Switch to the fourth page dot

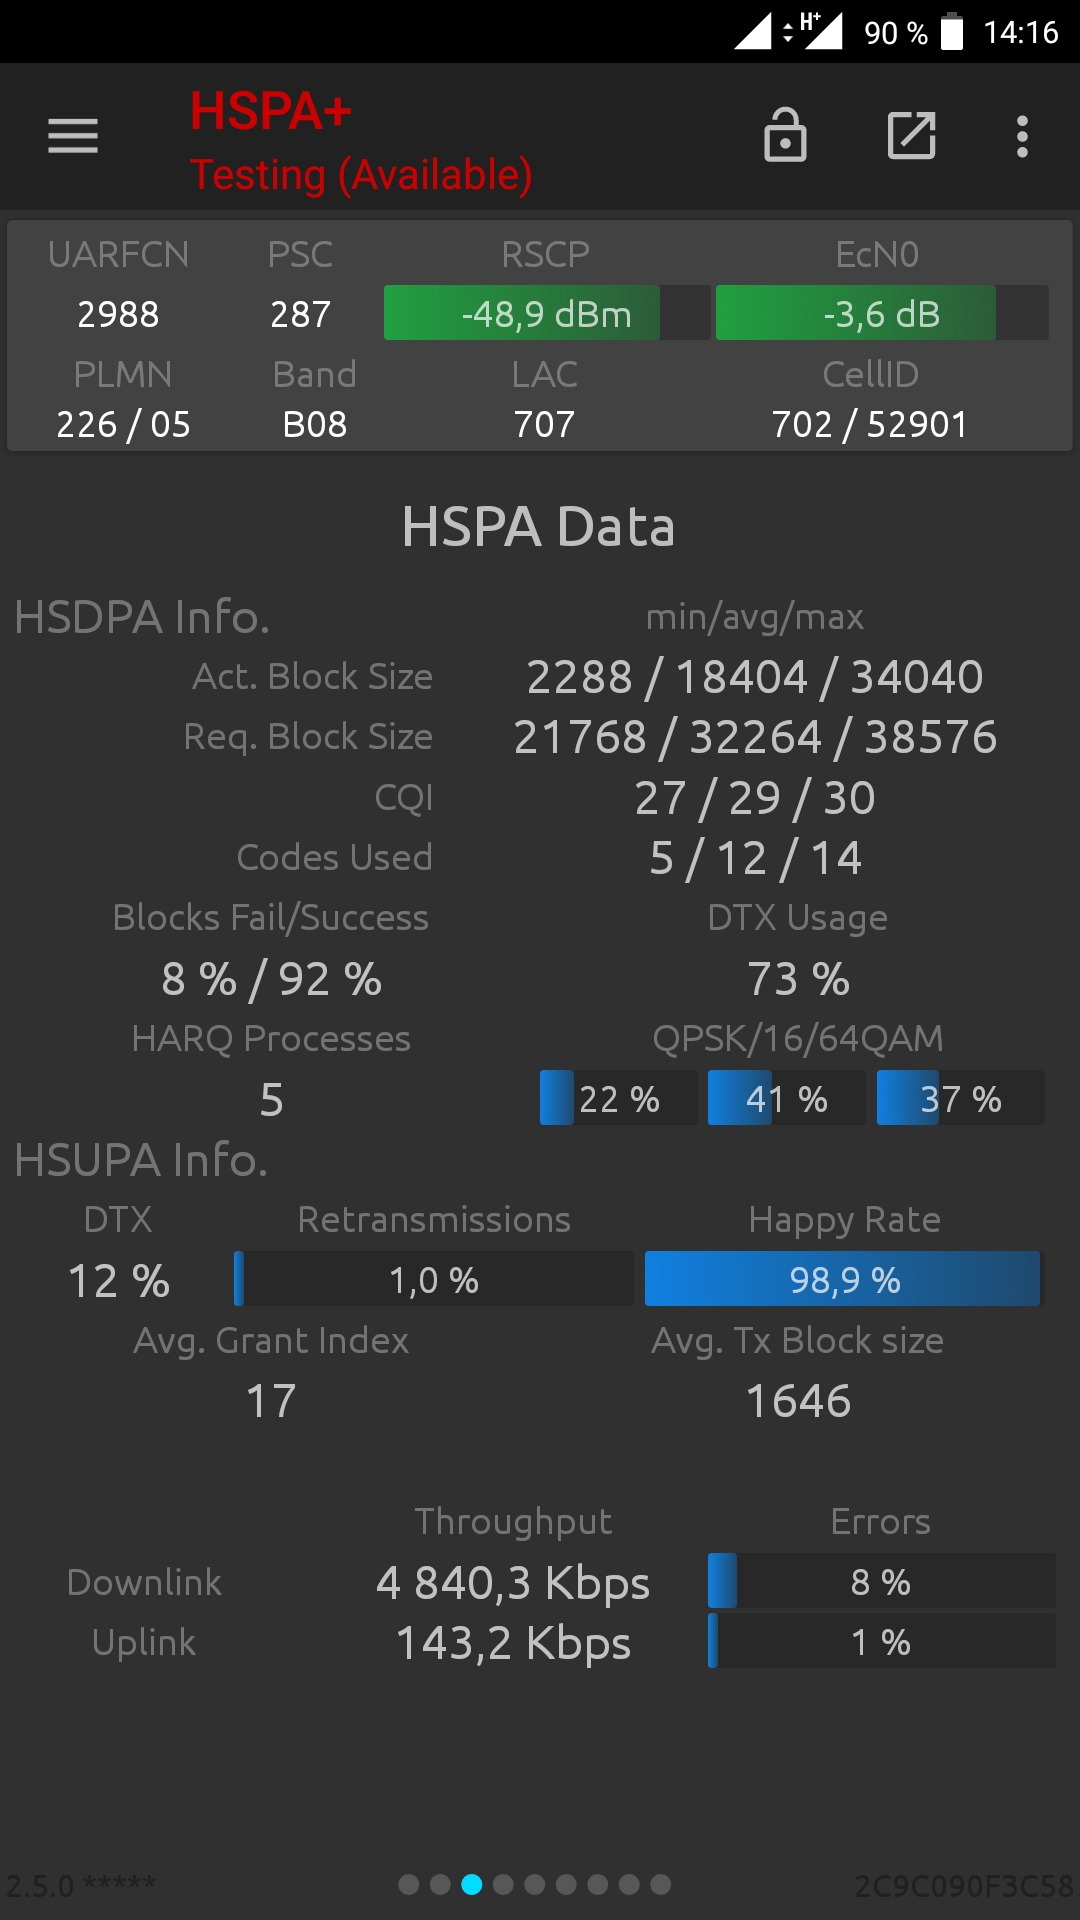tap(503, 1884)
